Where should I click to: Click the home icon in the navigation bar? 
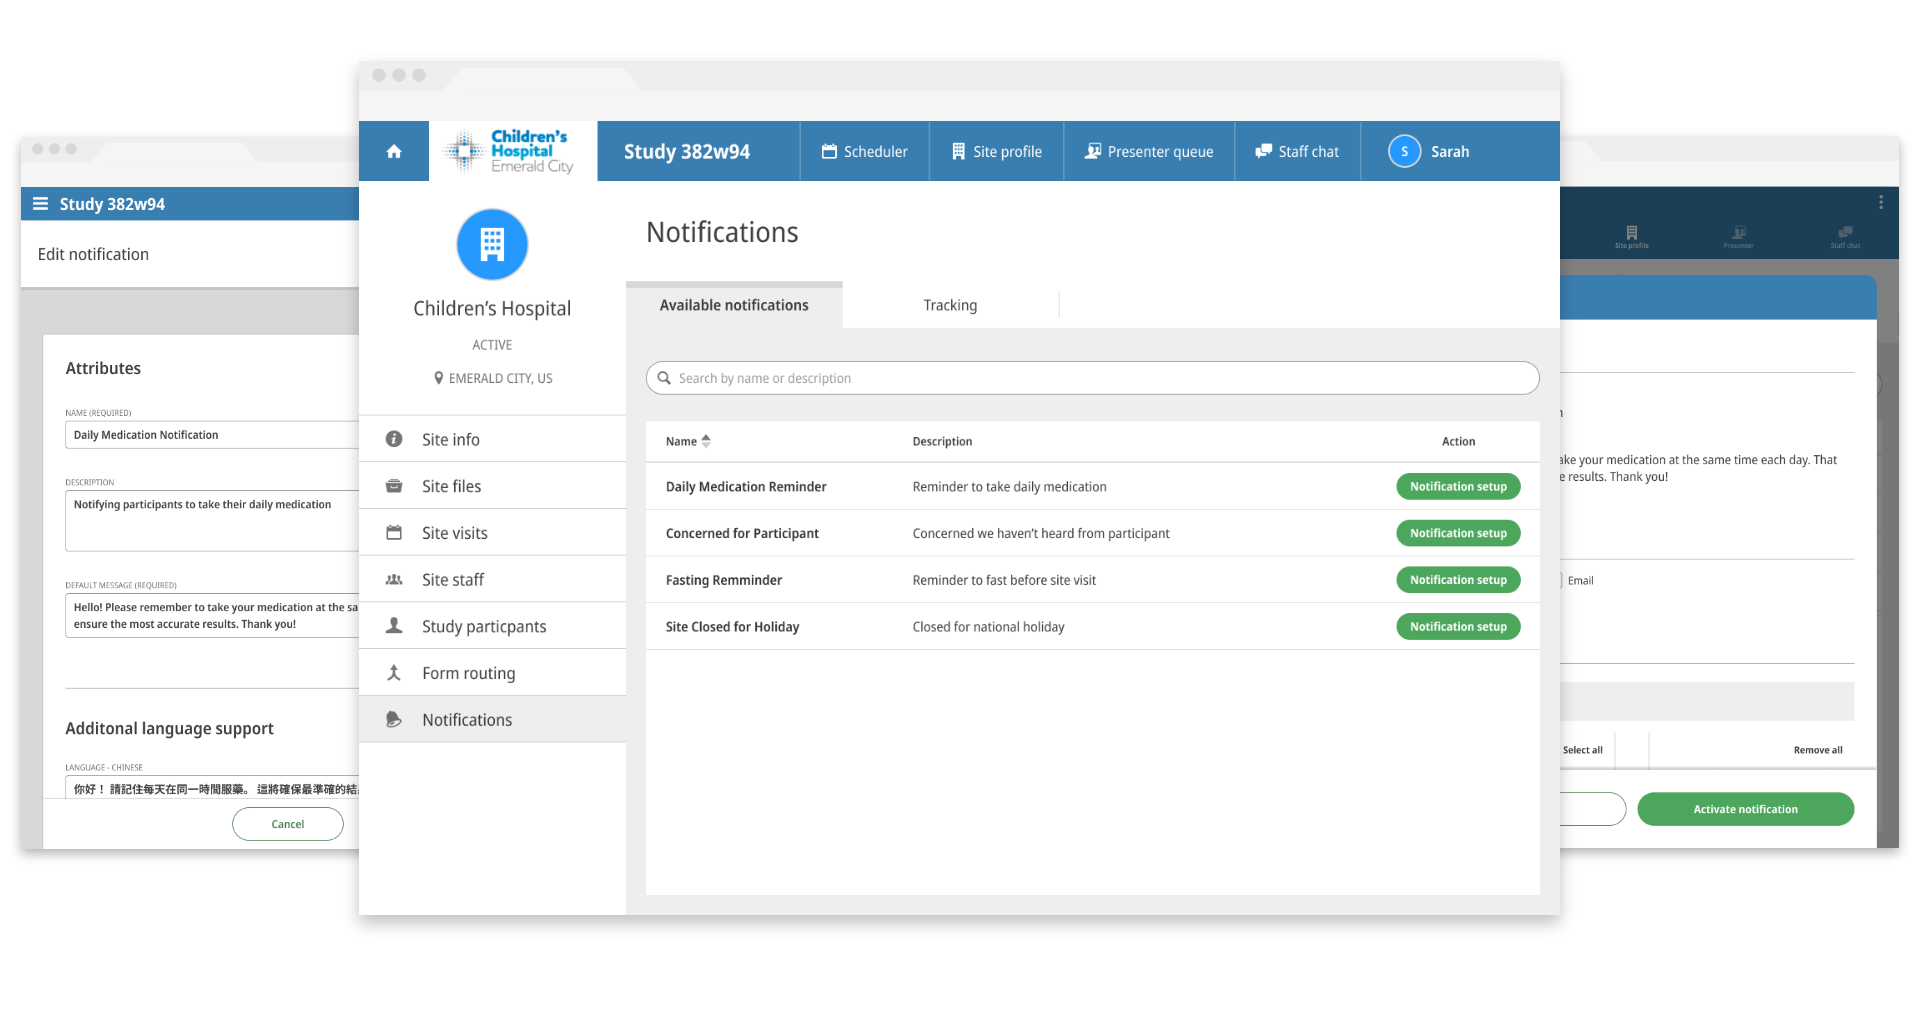393,151
